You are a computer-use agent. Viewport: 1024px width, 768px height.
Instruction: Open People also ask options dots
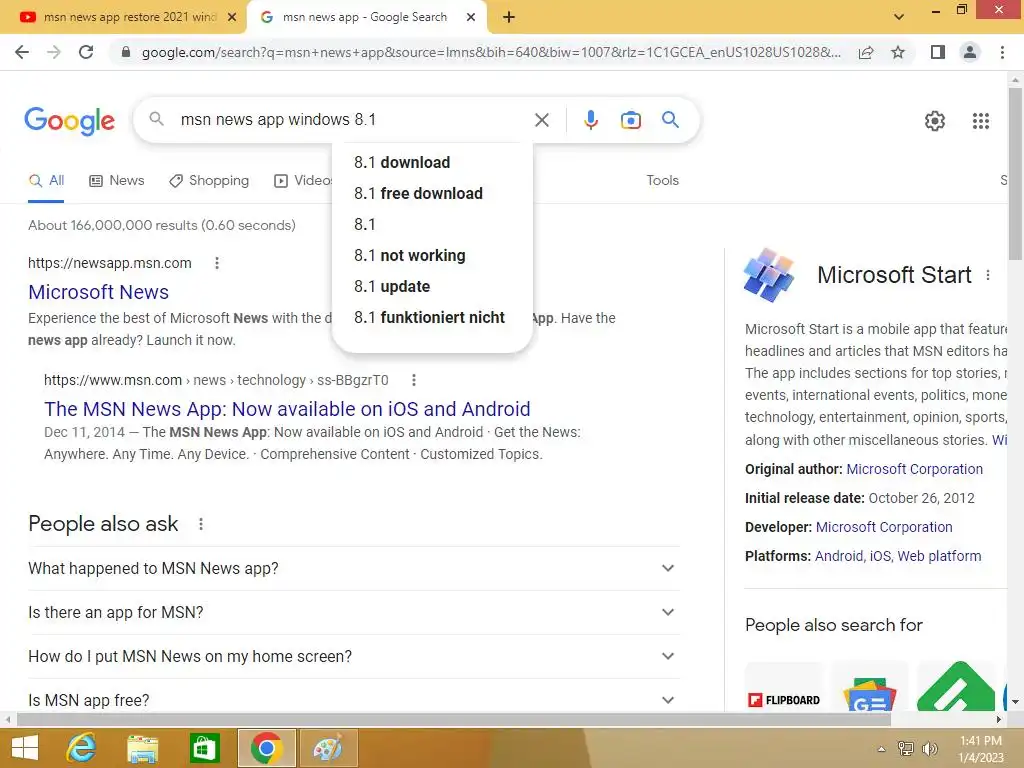point(200,524)
